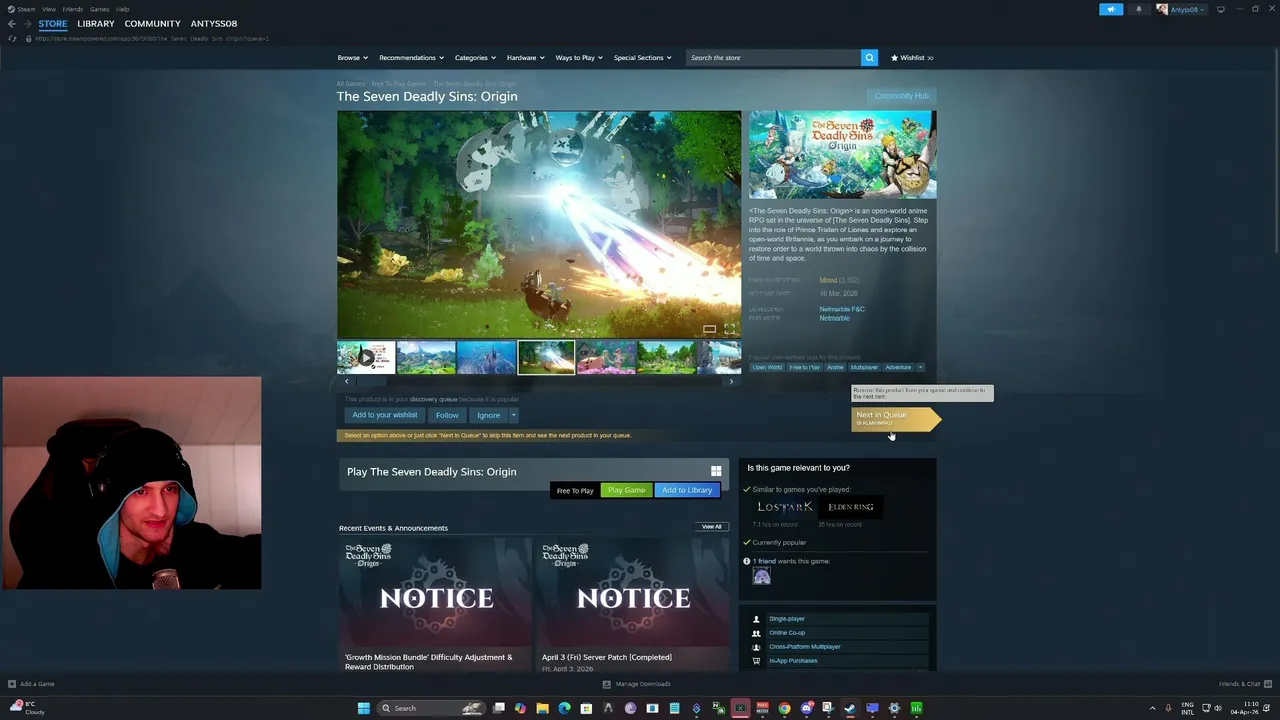Click the theater mode icon on the video

coord(709,329)
